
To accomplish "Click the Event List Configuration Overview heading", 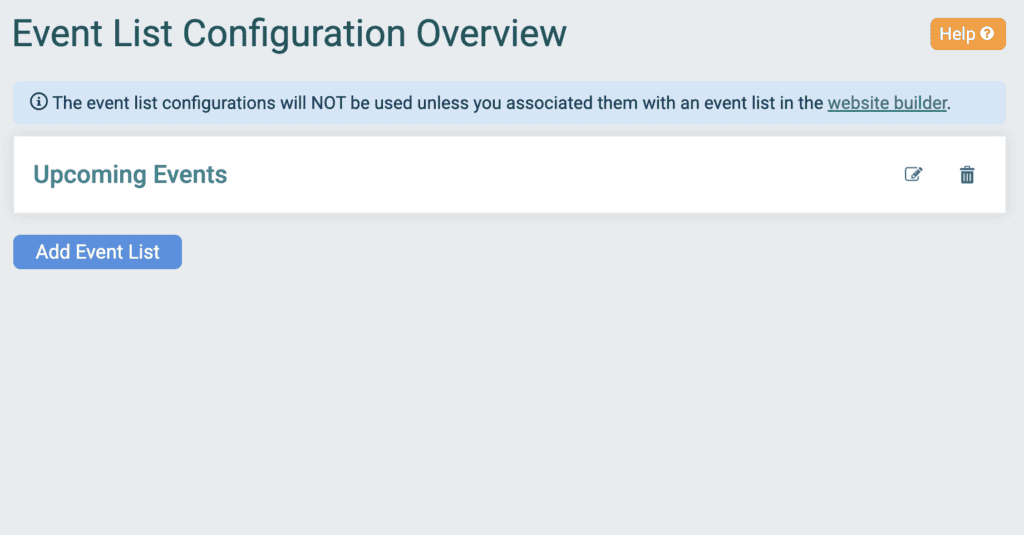I will [x=289, y=34].
